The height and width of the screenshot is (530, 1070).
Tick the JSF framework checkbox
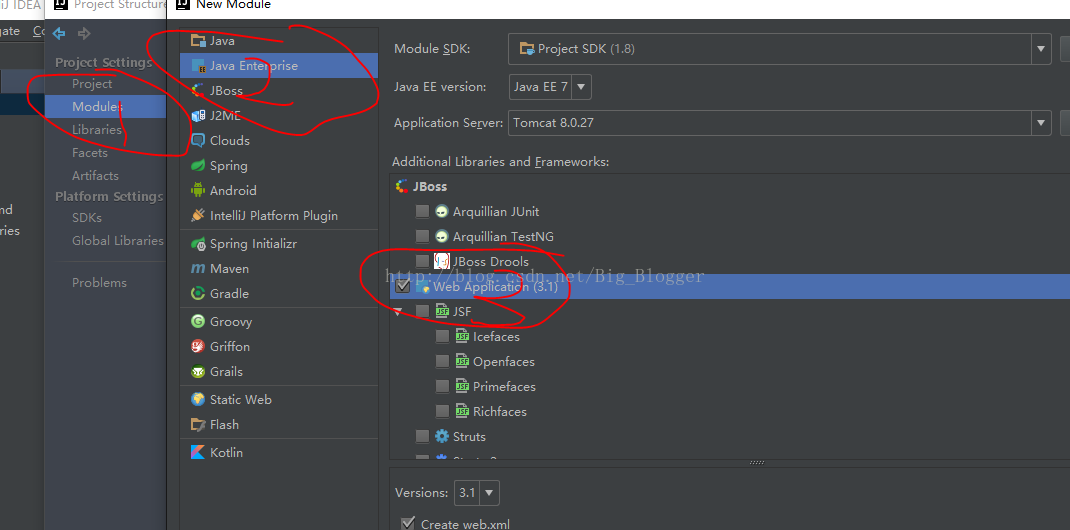[x=422, y=311]
